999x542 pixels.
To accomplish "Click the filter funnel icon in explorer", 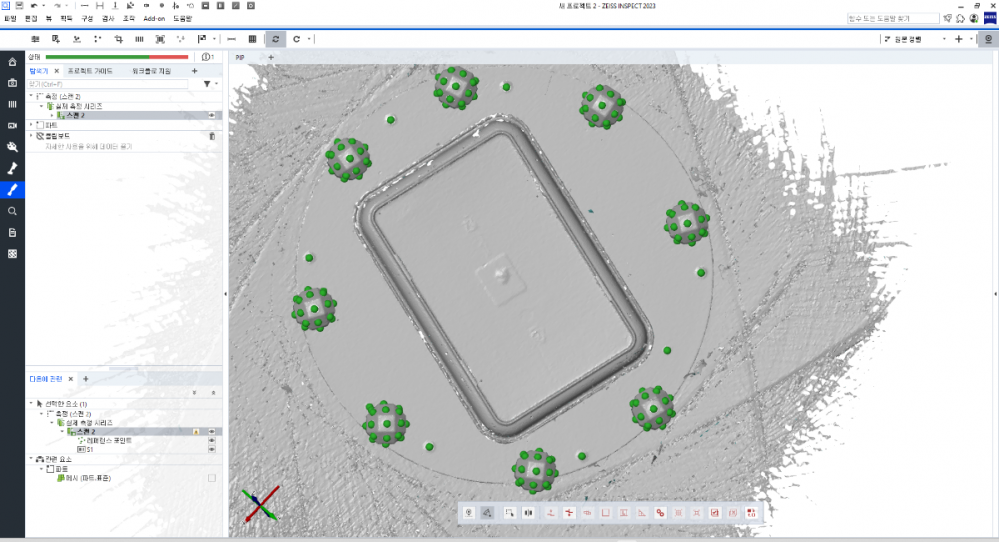I will [x=207, y=84].
